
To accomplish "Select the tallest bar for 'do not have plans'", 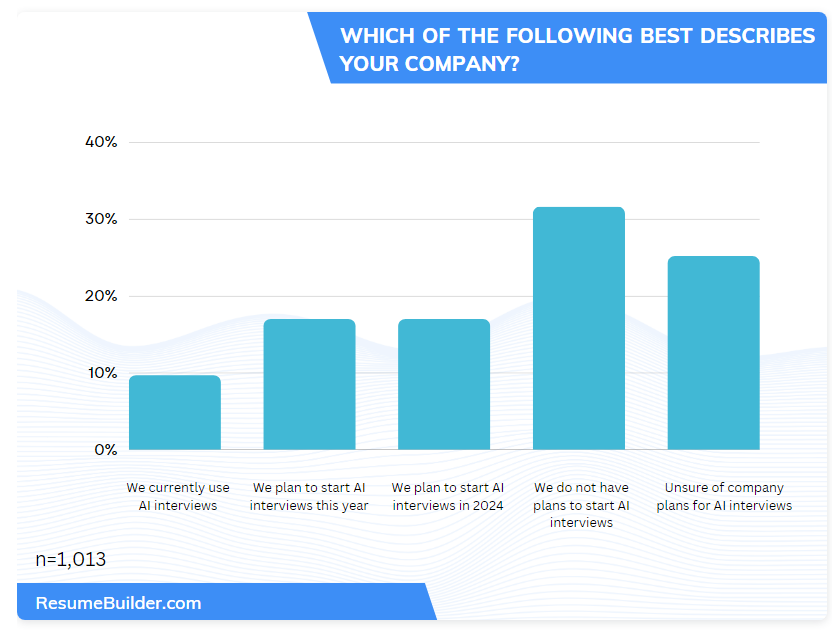I will 579,328.
